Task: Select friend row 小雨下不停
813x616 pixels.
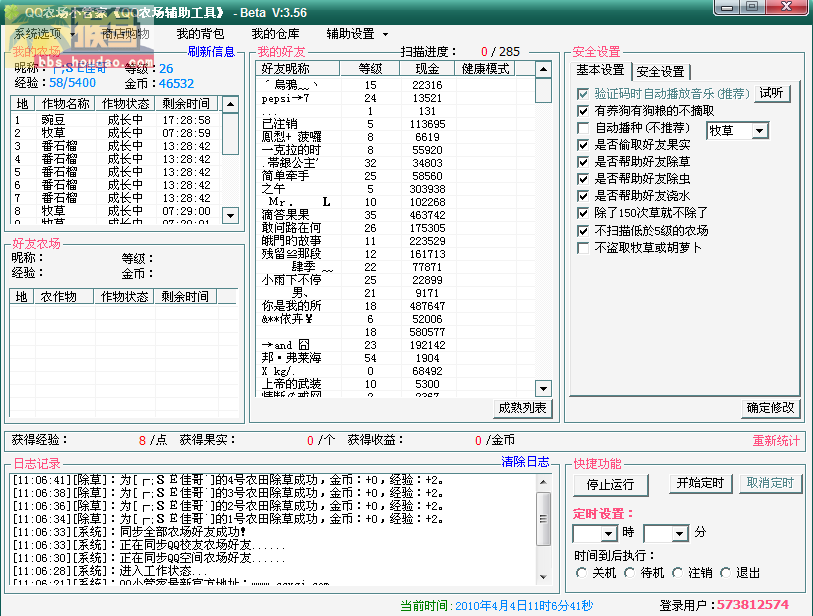Action: [x=395, y=281]
